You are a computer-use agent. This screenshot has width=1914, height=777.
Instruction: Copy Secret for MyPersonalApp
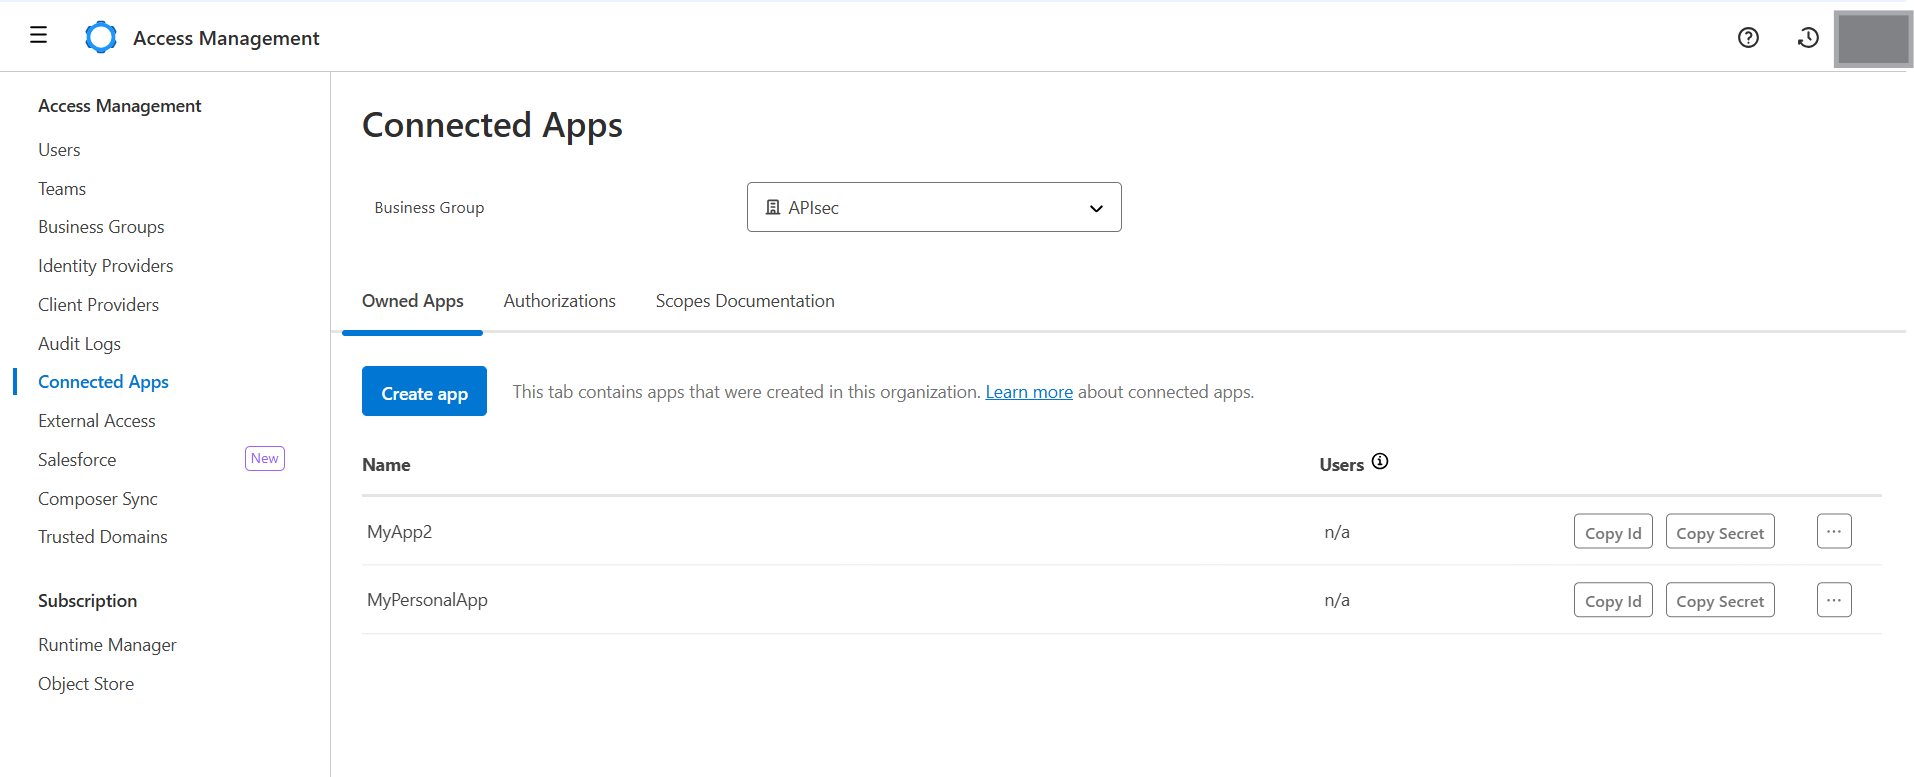(1719, 601)
